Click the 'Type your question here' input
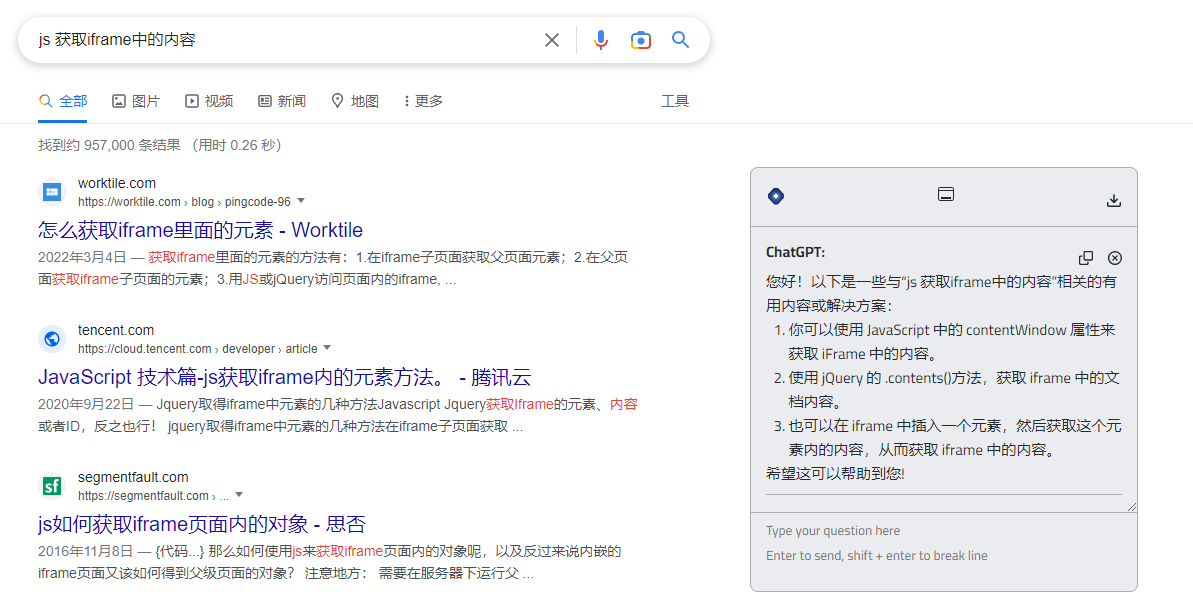 point(943,543)
